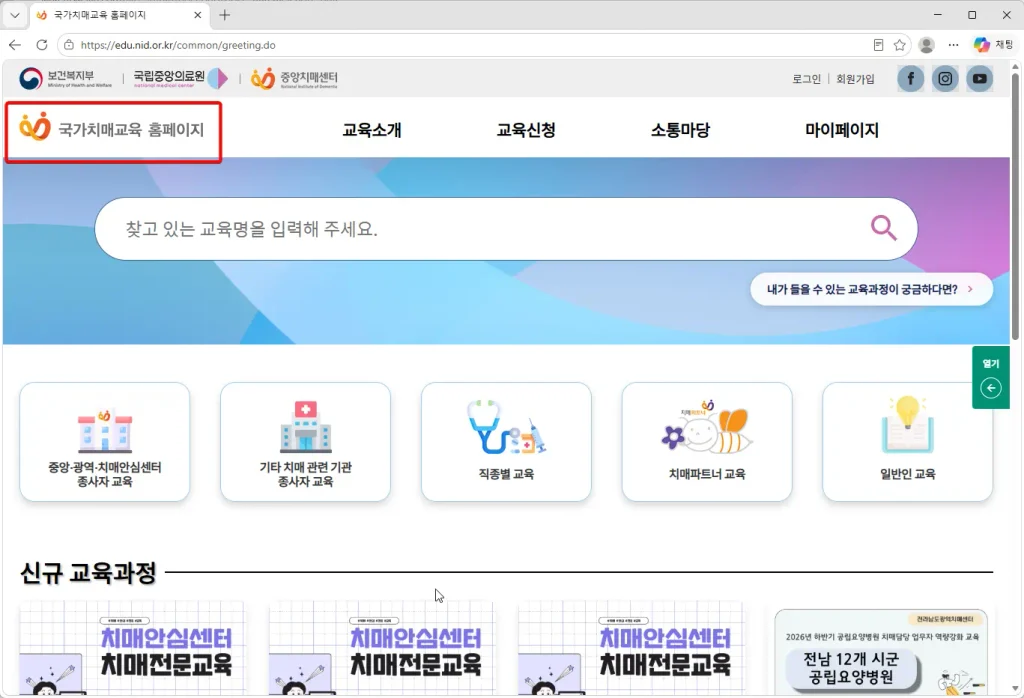This screenshot has height=698, width=1024.
Task: Select the 국가치매교육 홈페이지 browser tab
Action: pyautogui.click(x=121, y=15)
